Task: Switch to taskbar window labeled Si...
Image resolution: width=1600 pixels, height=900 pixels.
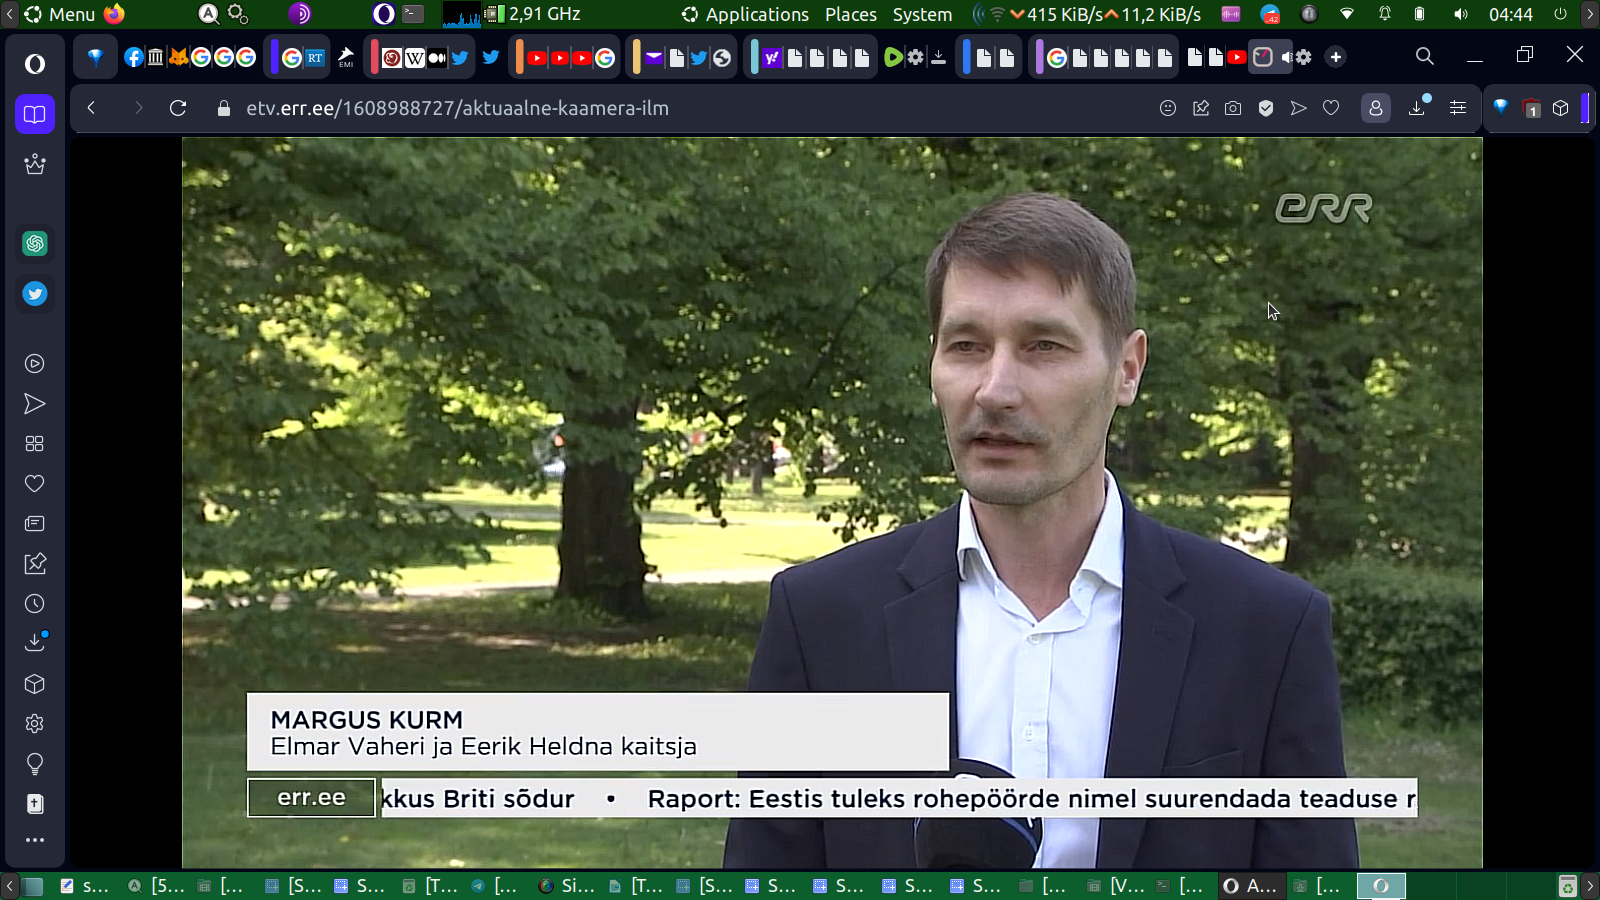Action: point(567,886)
